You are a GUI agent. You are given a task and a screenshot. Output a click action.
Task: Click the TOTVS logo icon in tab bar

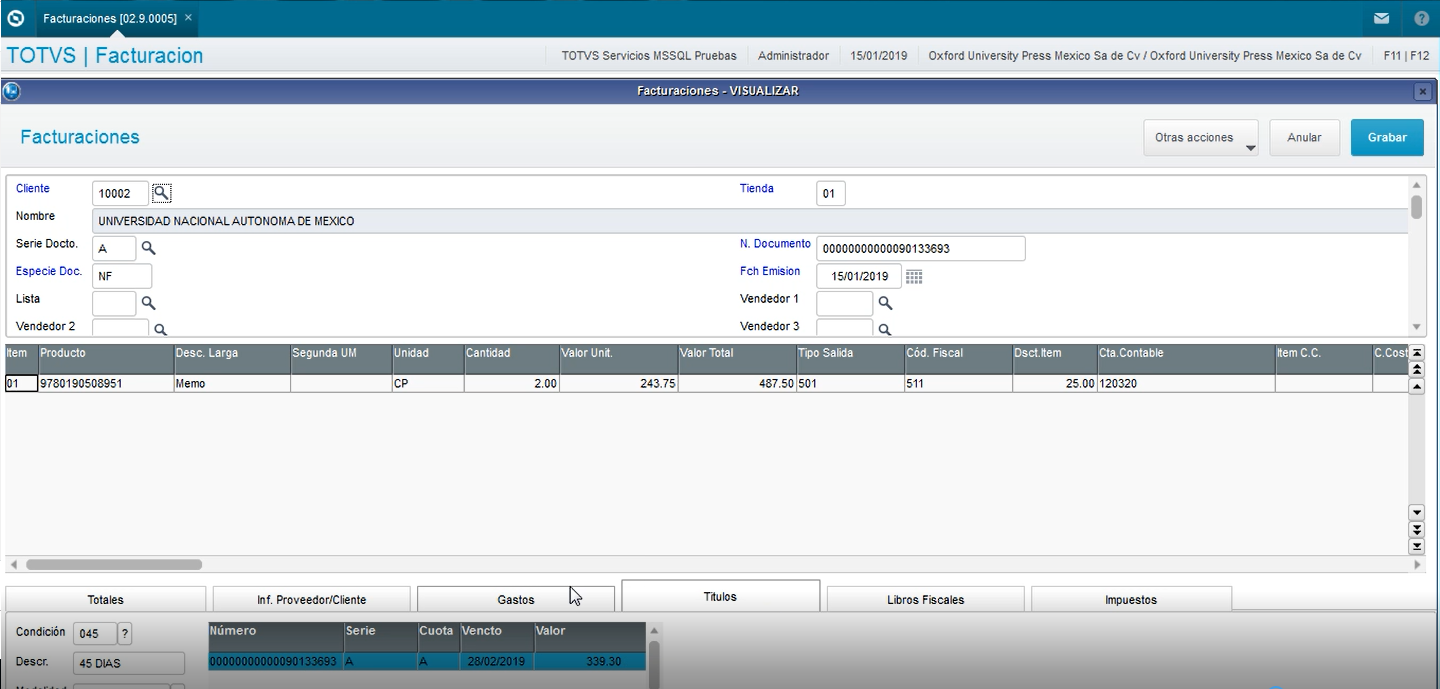tap(15, 18)
